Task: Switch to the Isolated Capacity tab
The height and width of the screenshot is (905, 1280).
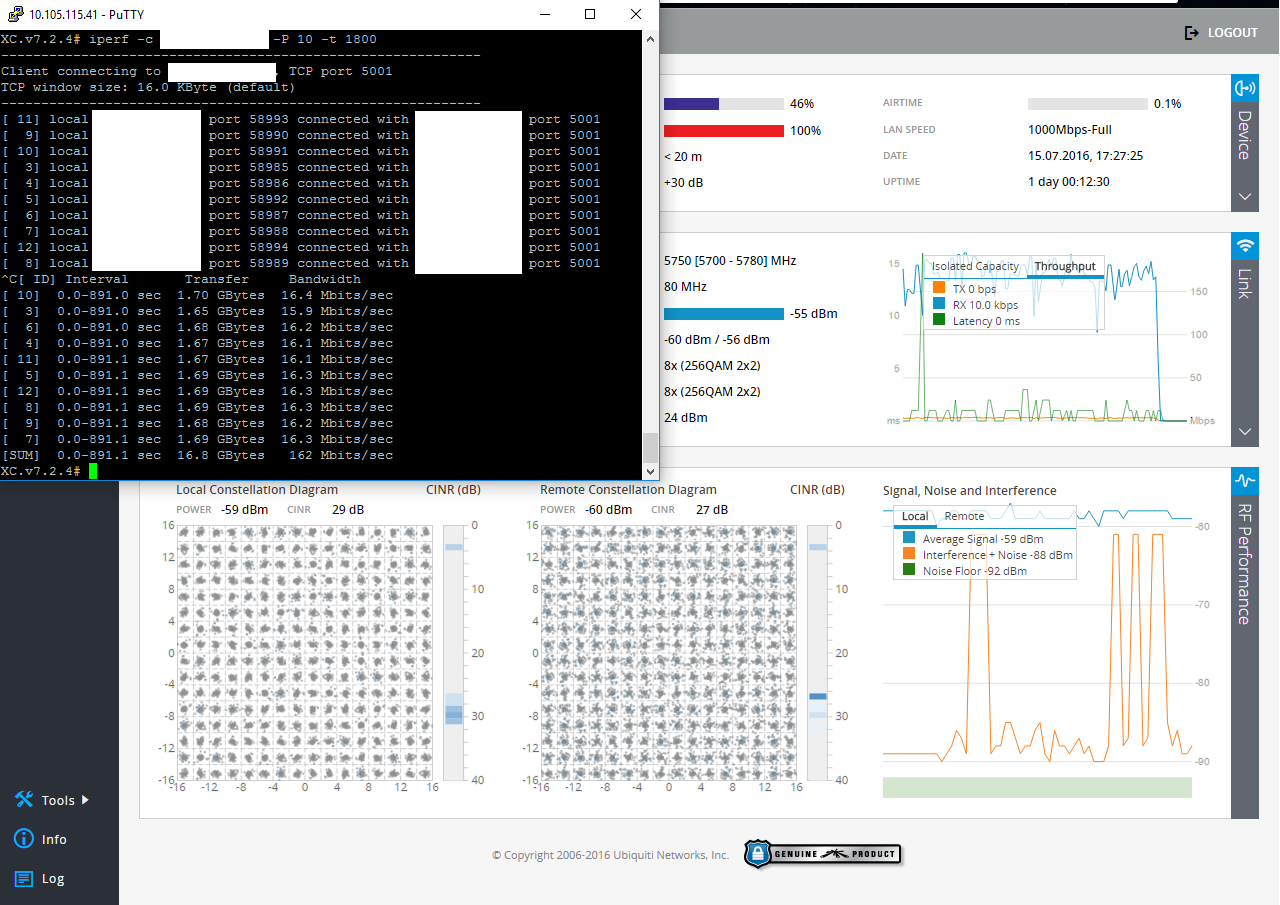Action: 975,266
